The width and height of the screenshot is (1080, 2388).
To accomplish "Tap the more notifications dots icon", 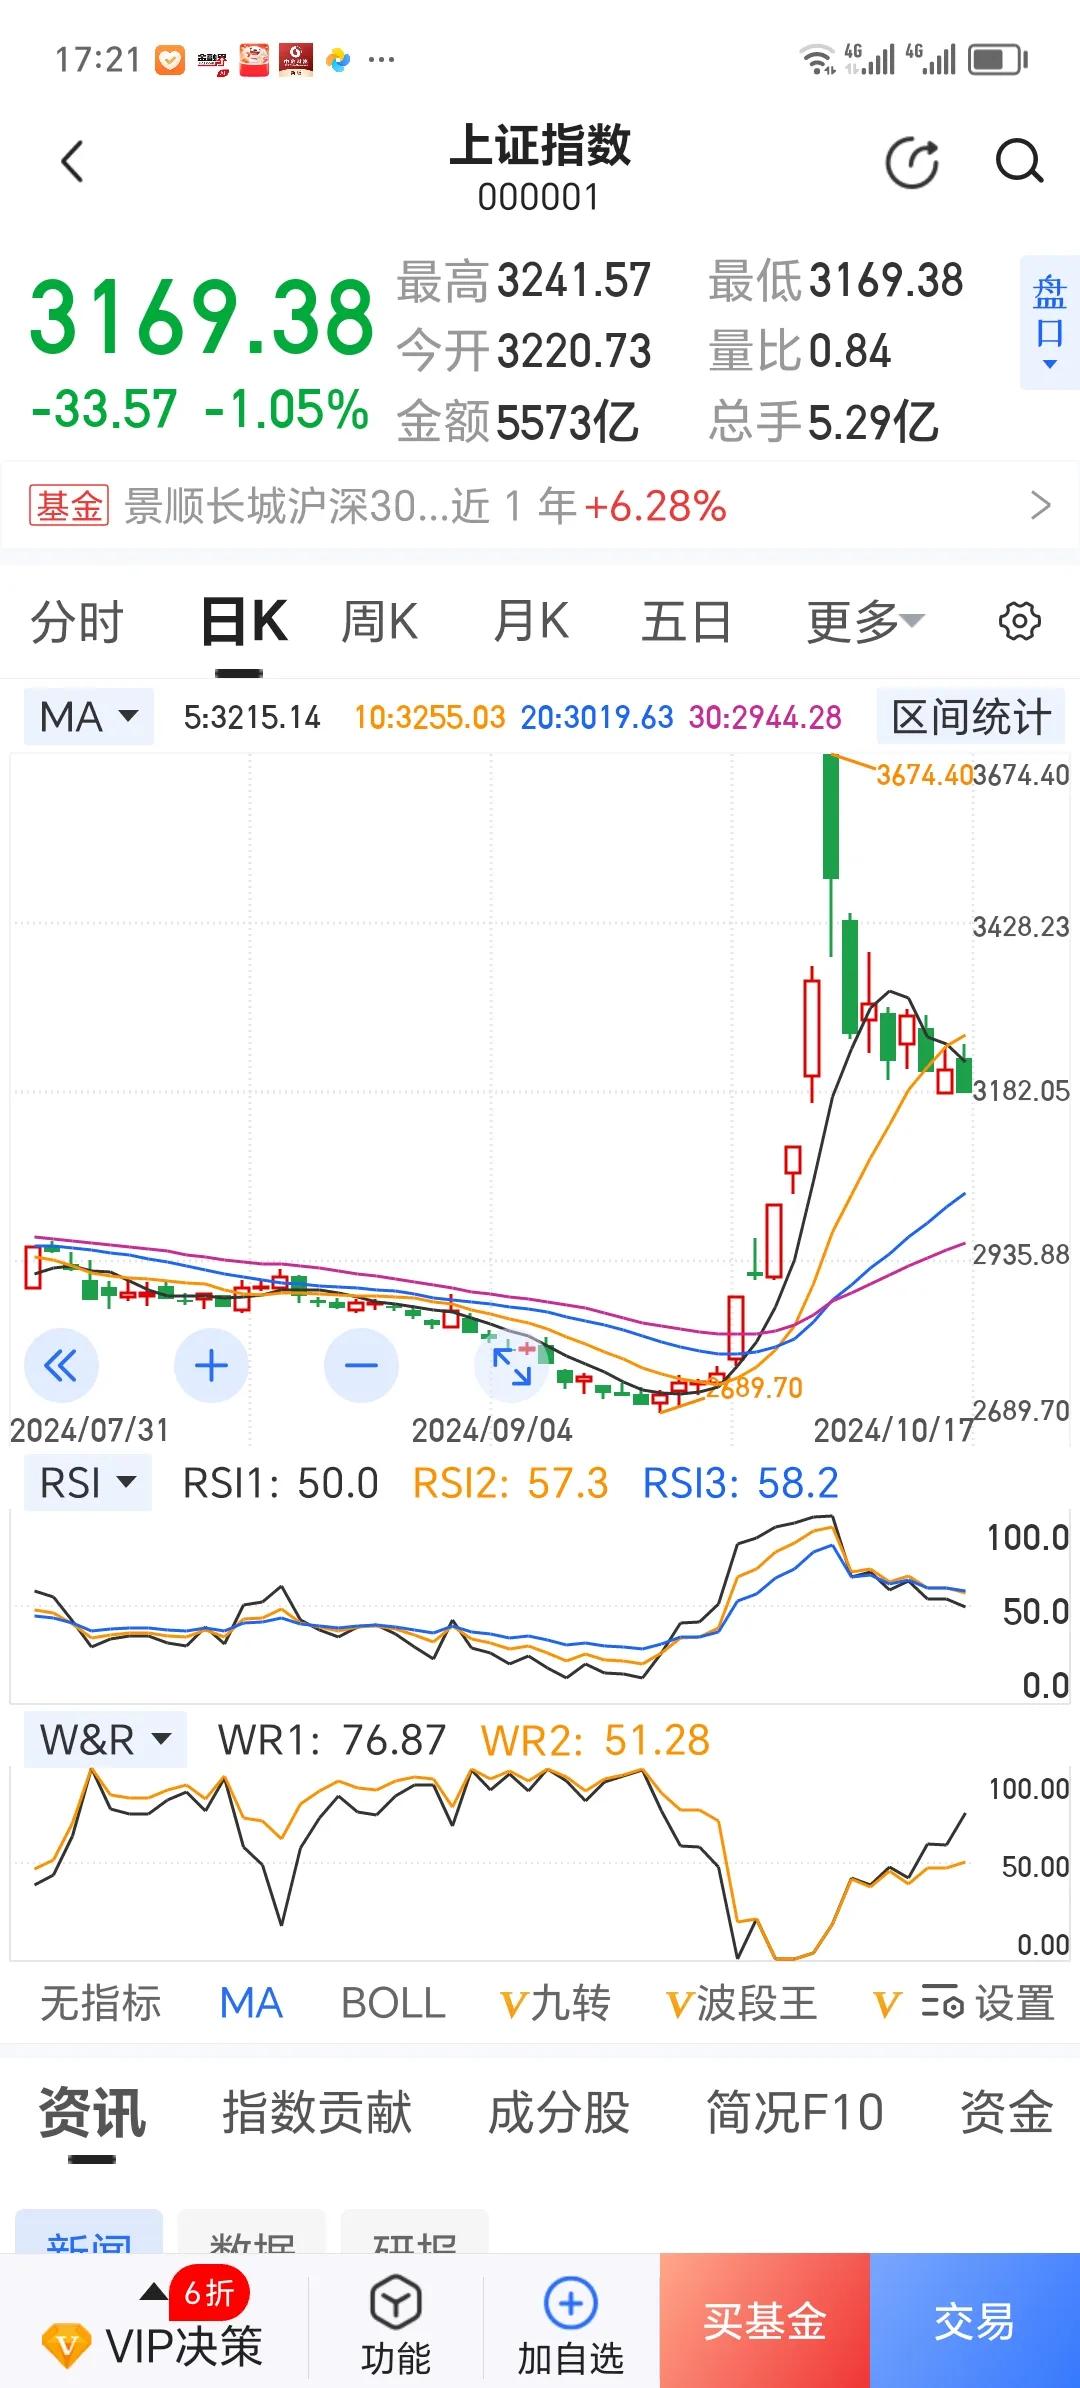I will click(381, 60).
